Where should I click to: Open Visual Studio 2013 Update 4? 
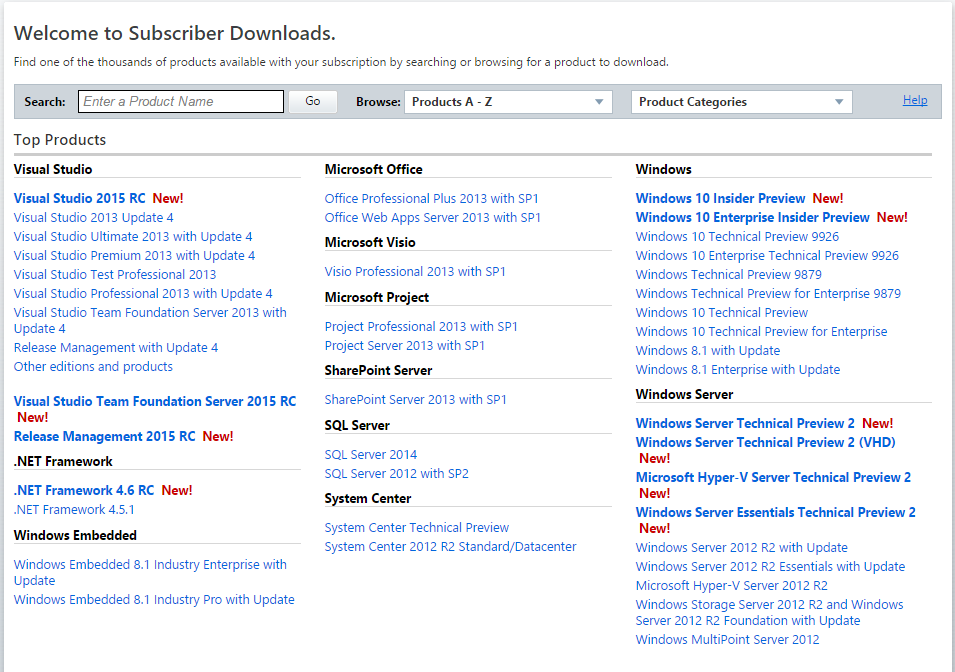94,218
